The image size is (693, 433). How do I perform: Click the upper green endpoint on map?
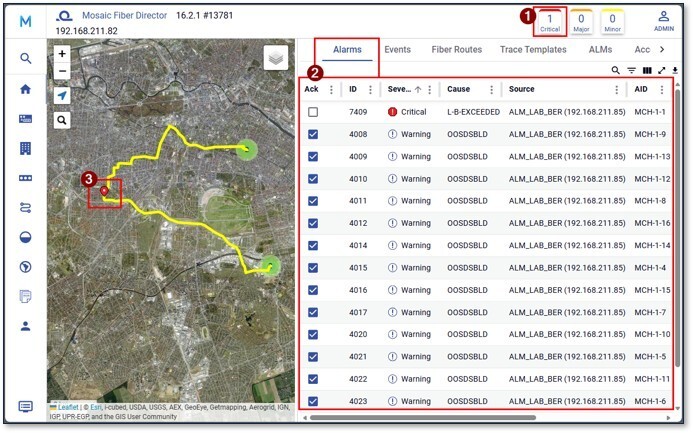point(247,150)
